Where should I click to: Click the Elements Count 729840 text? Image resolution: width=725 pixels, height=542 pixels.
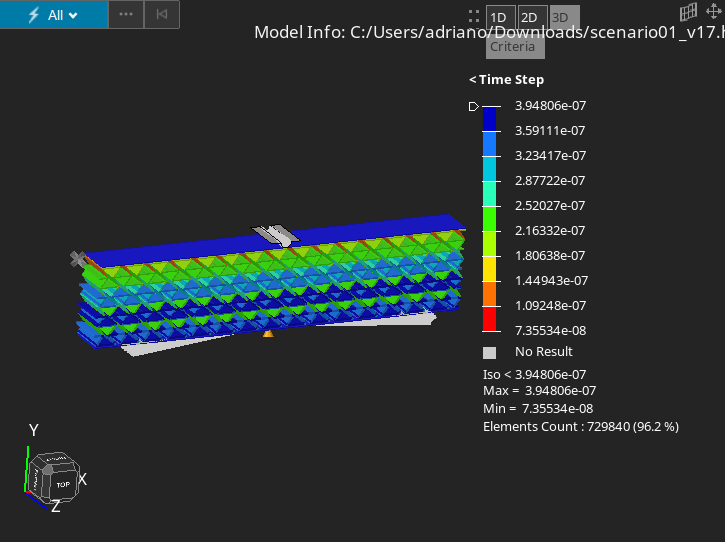pos(581,427)
